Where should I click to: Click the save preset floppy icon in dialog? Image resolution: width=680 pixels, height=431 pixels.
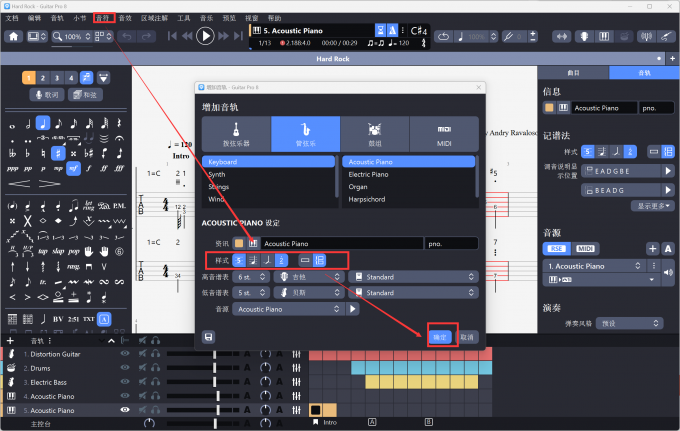pyautogui.click(x=208, y=337)
